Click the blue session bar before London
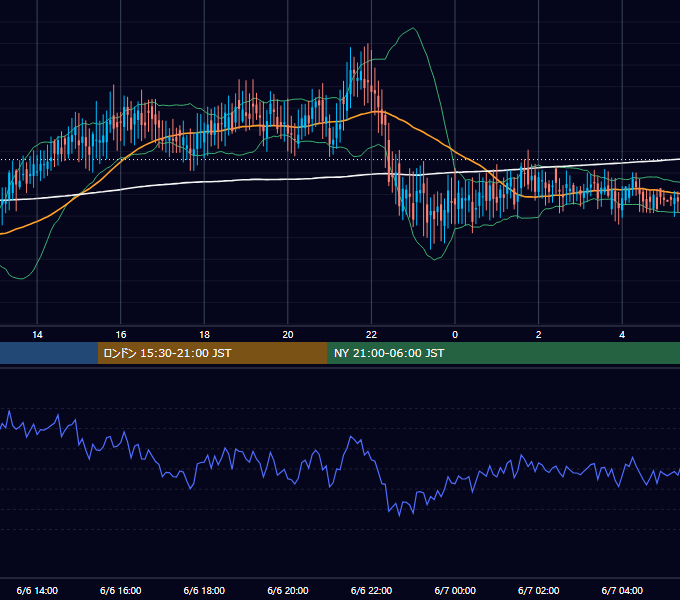This screenshot has width=680, height=600. click(49, 353)
